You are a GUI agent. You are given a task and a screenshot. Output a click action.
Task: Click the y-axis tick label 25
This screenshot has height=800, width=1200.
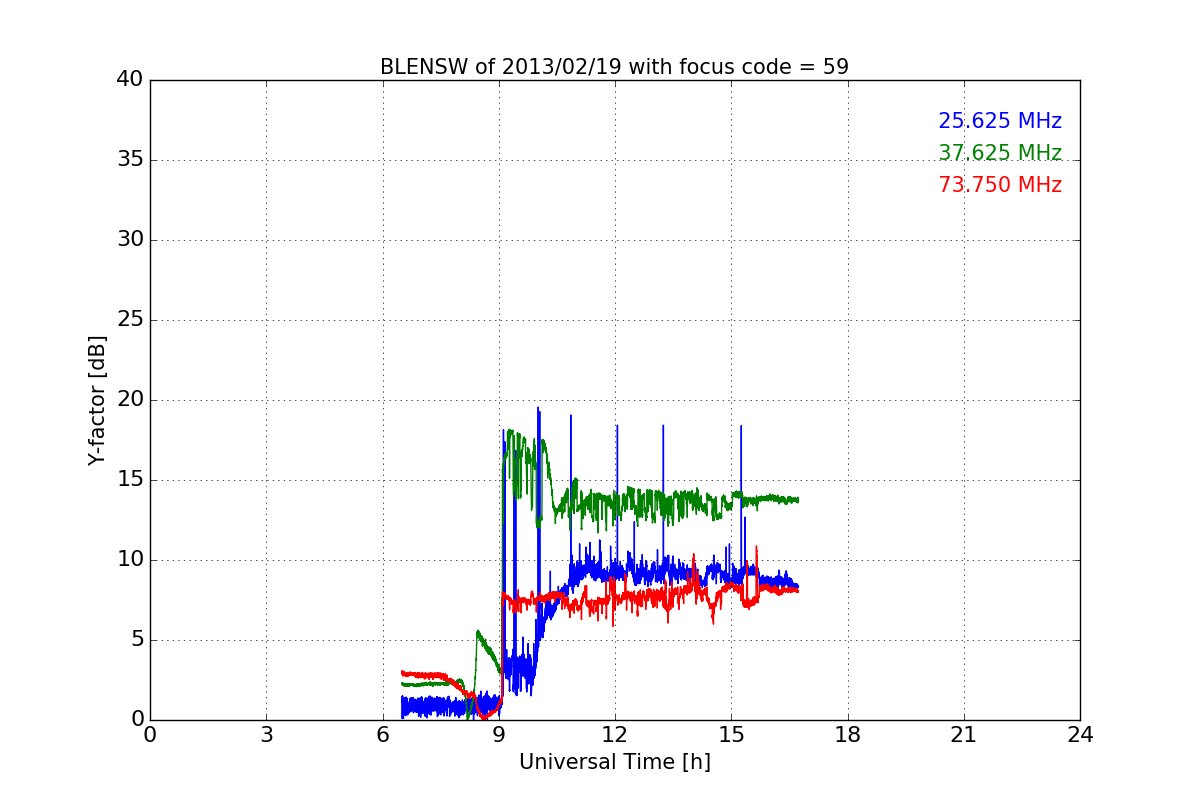click(130, 319)
